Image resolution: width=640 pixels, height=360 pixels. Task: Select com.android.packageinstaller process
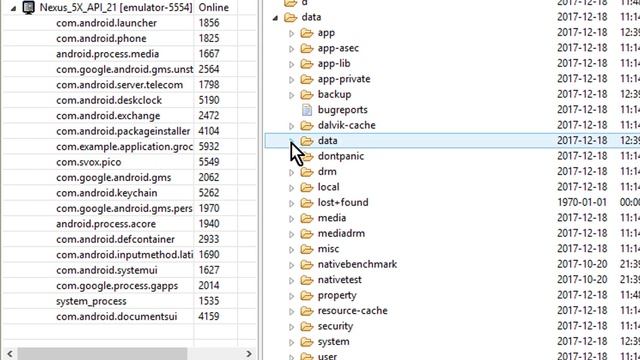click(x=123, y=131)
